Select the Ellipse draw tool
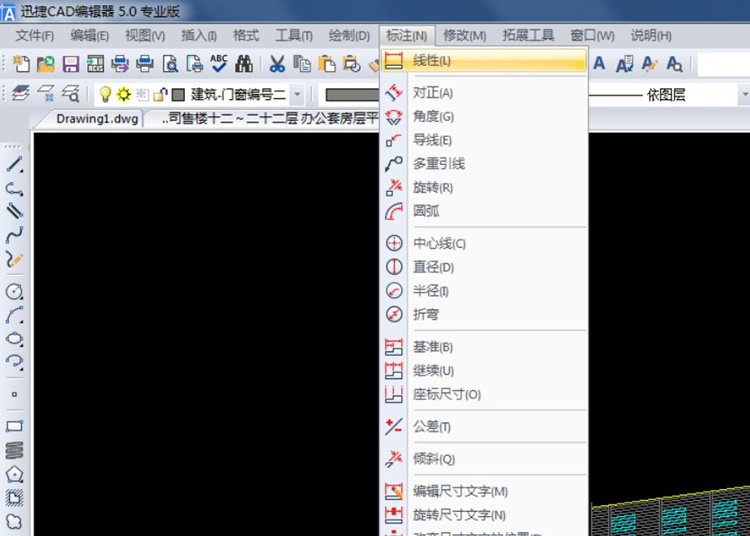Image resolution: width=750 pixels, height=536 pixels. [x=14, y=339]
